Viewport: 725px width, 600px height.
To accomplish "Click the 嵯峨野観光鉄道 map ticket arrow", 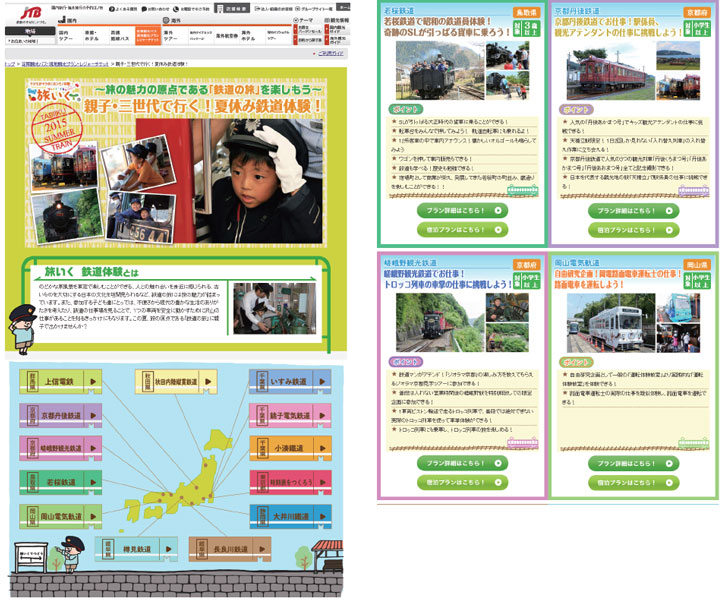I will point(93,448).
